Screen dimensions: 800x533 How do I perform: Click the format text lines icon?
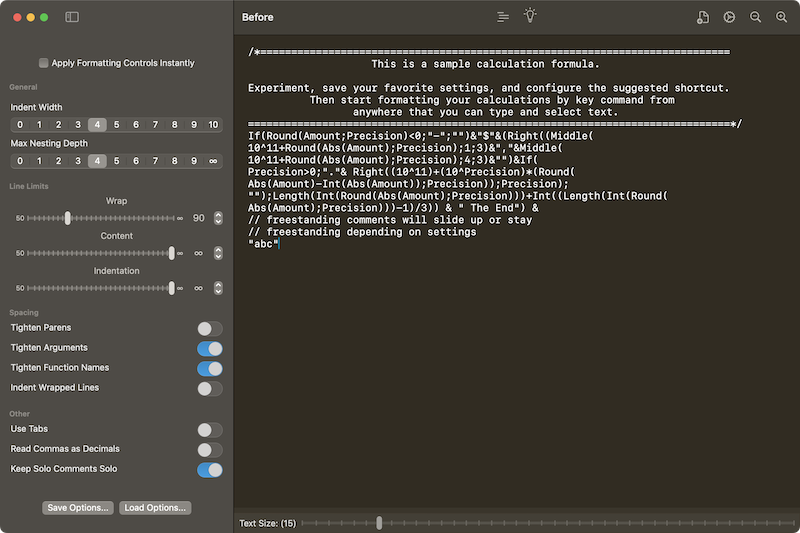click(x=503, y=17)
